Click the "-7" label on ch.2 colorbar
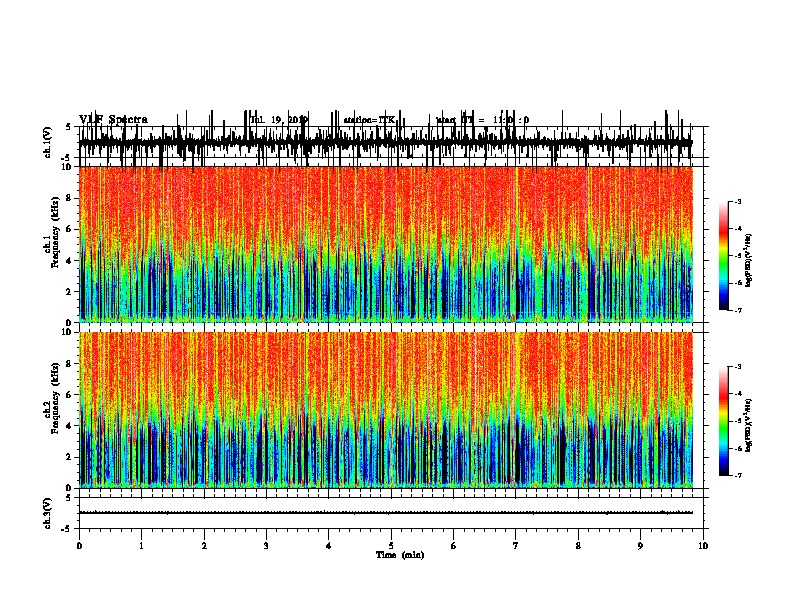Viewport: 792px width, 612px height. pyautogui.click(x=738, y=475)
